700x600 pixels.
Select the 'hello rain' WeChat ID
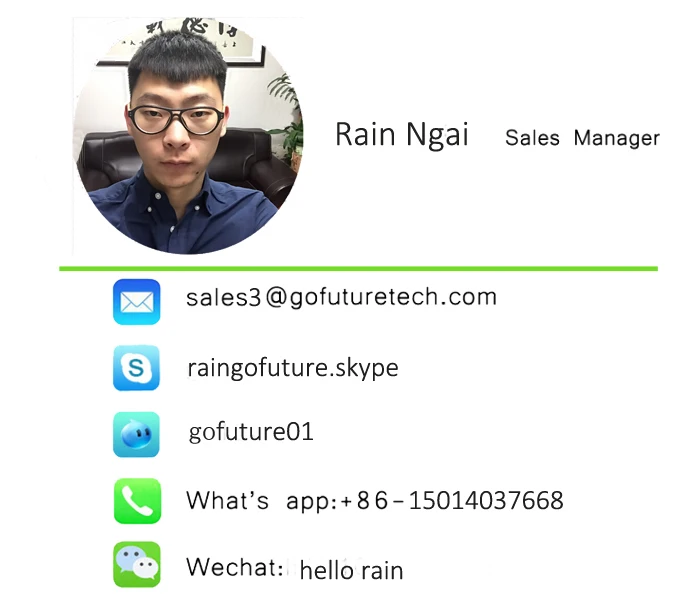pyautogui.click(x=351, y=570)
